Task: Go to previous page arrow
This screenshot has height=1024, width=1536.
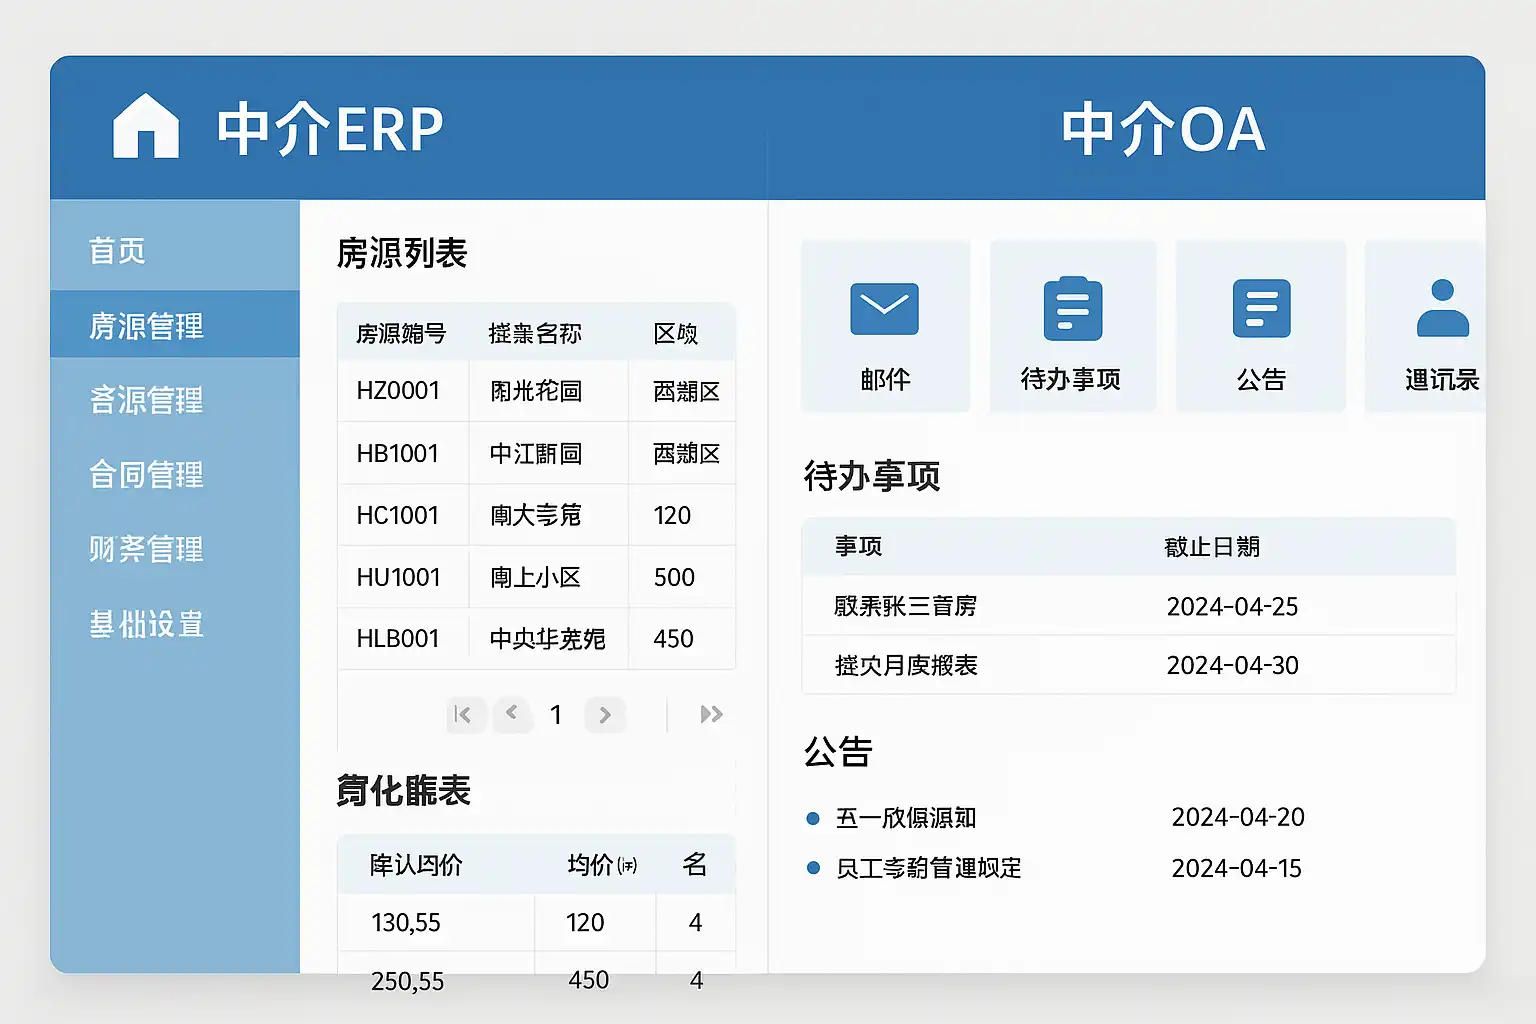Action: [512, 714]
